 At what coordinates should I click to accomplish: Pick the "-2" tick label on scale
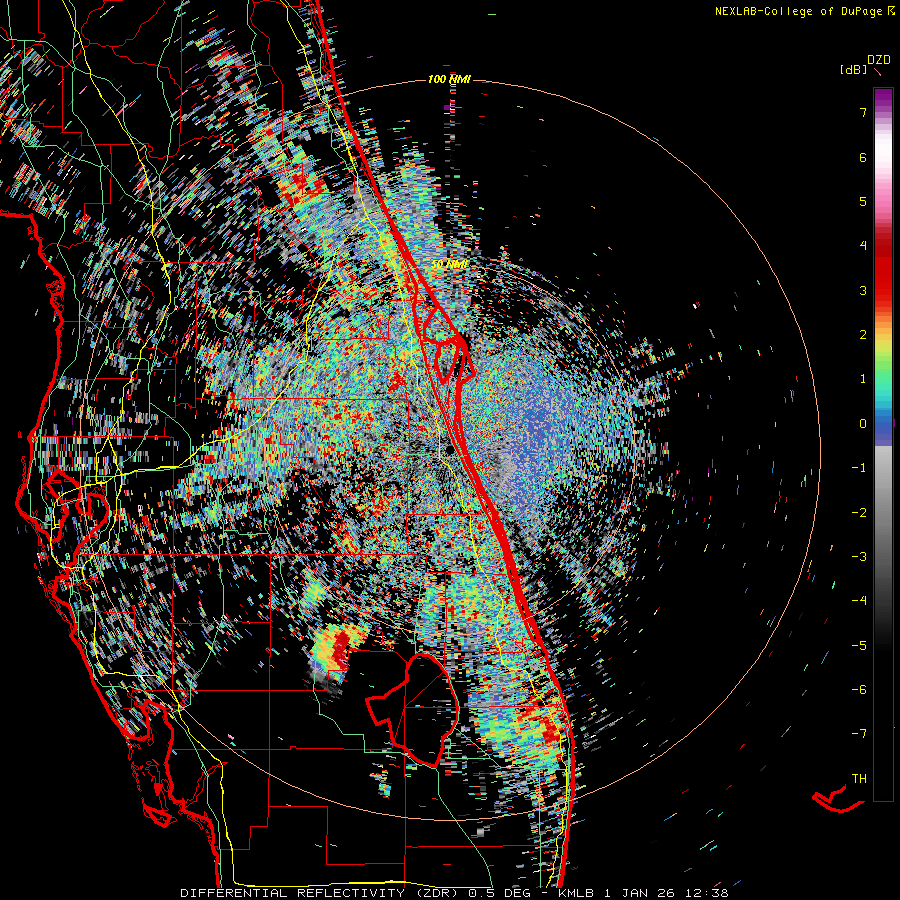[x=859, y=513]
